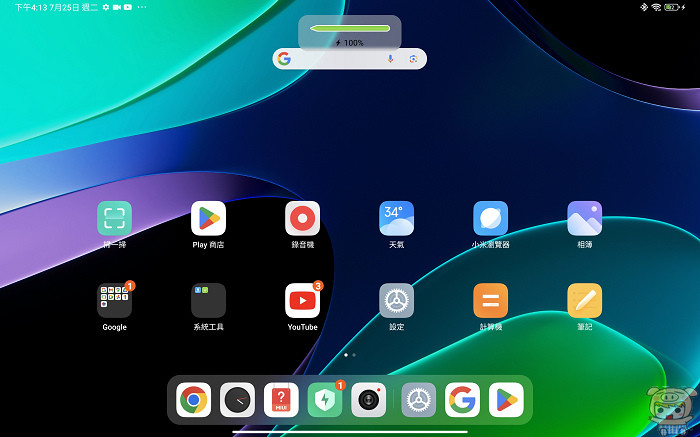Open the MIUI help app in dock

[281, 400]
